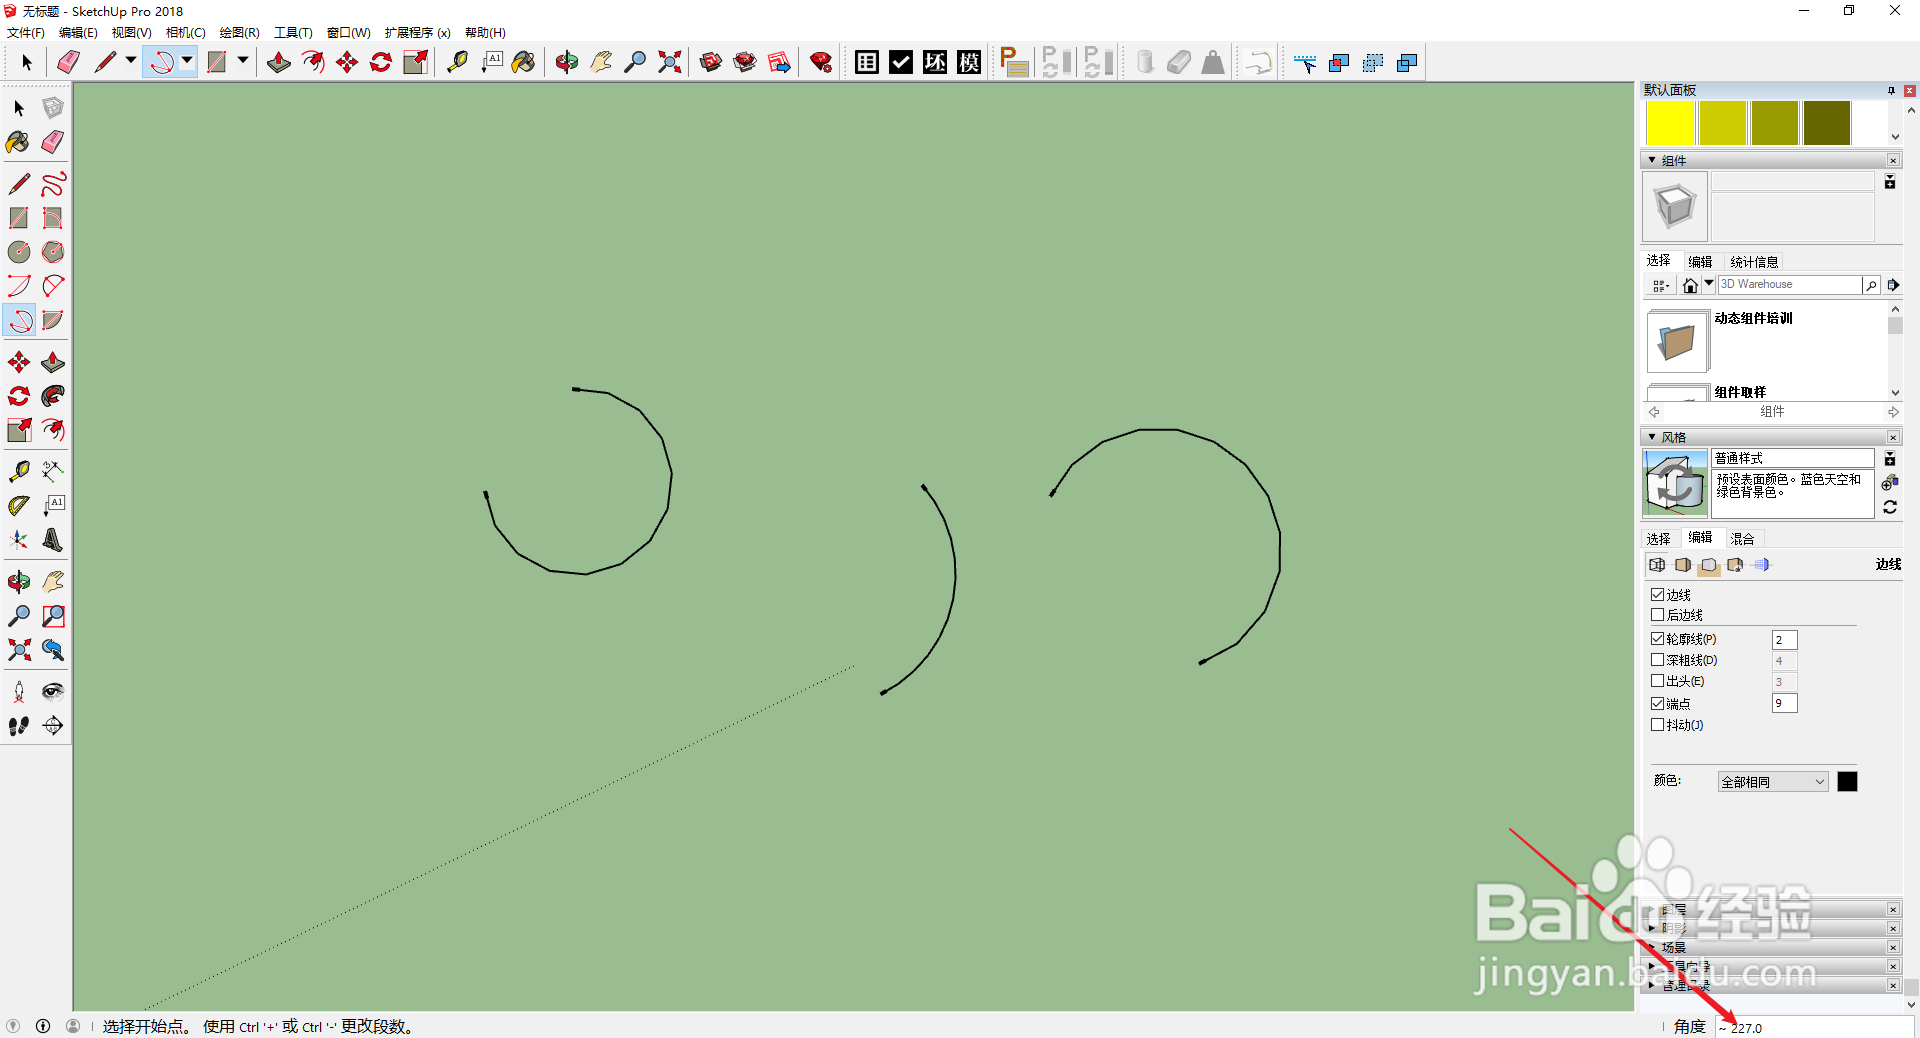
Task: Click the components search magnifier button
Action: pos(1871,286)
